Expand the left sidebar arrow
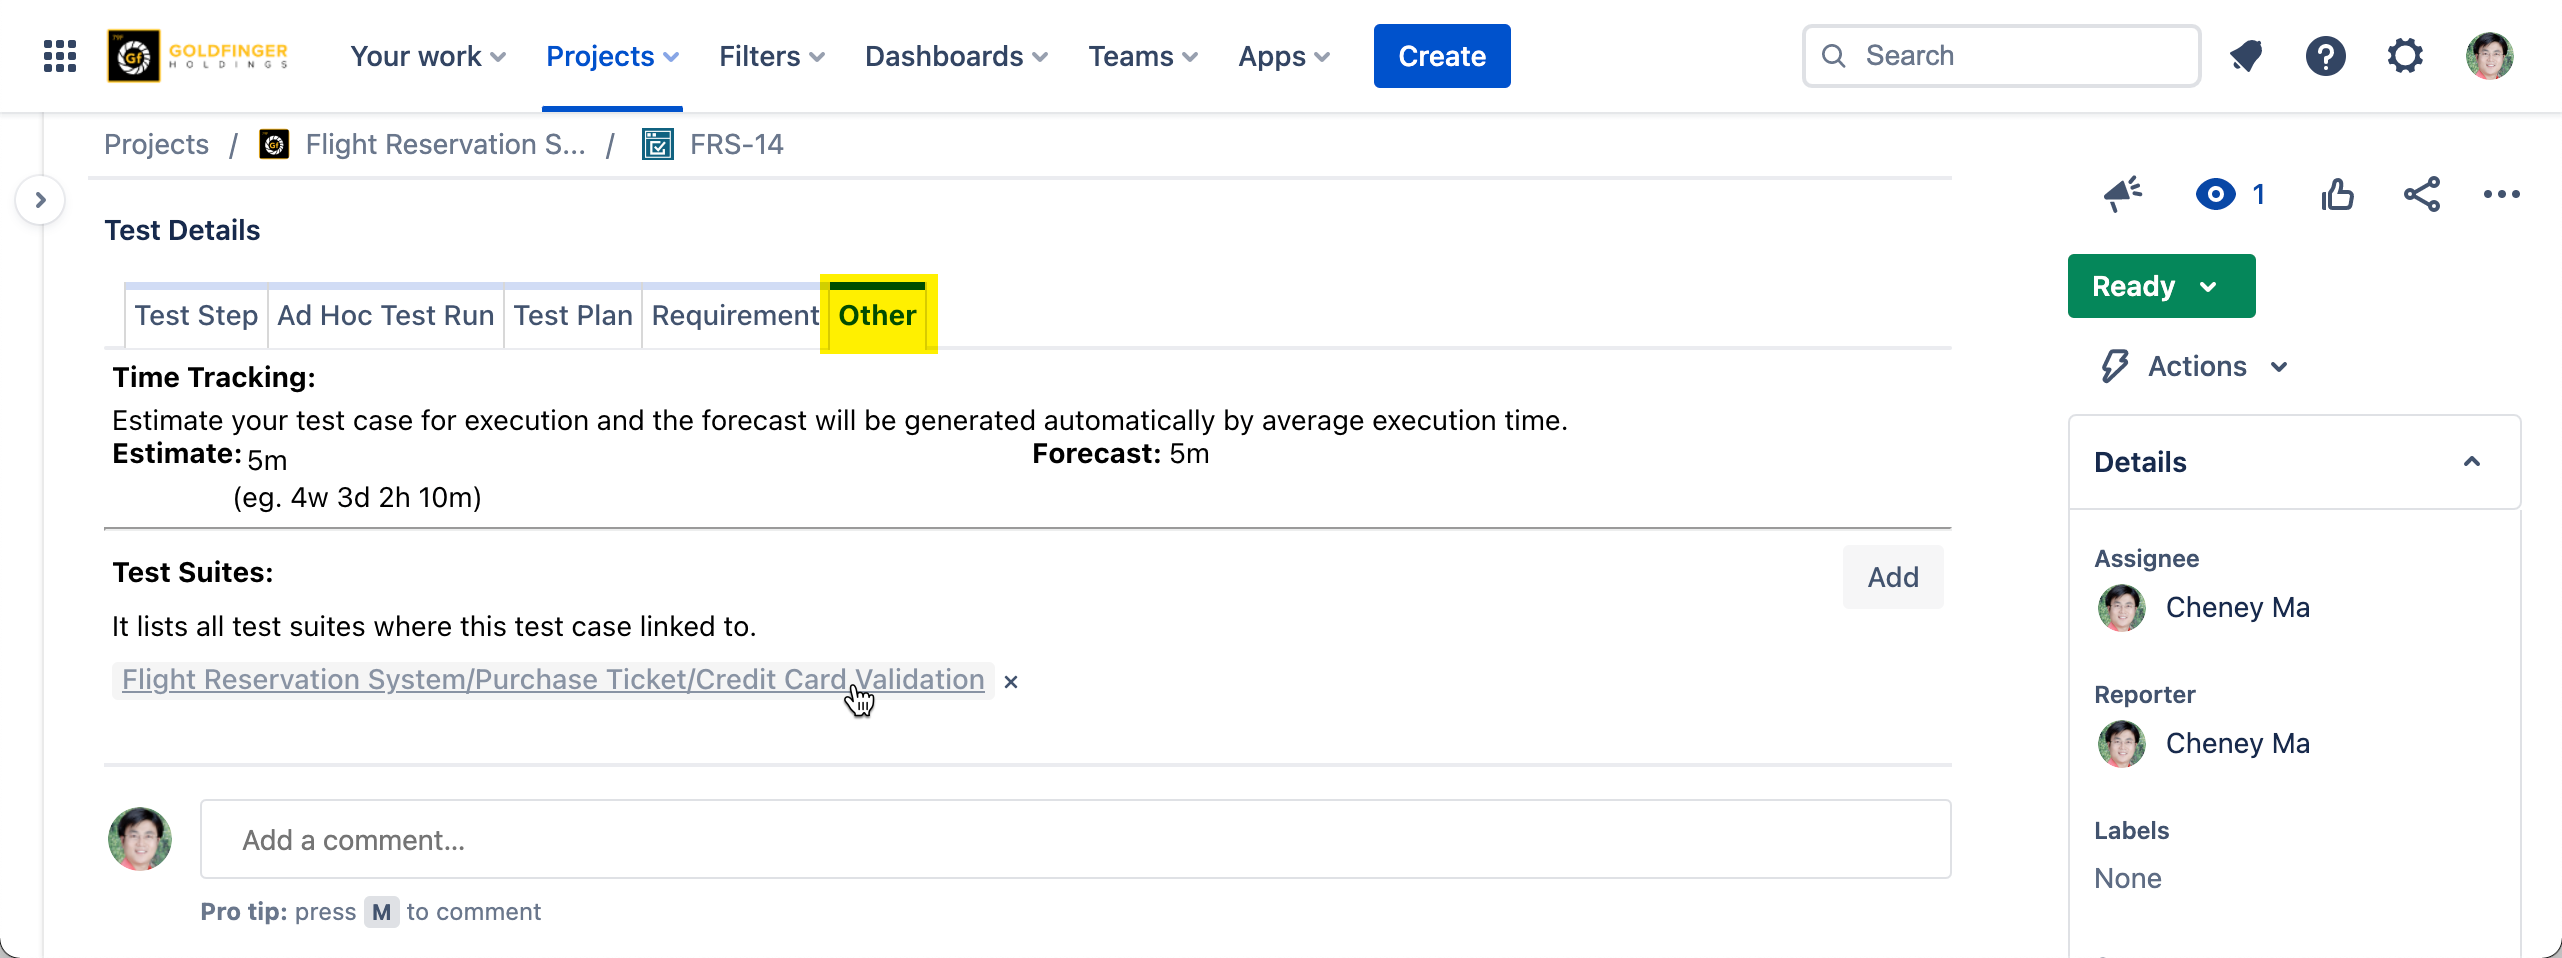The image size is (2562, 958). click(x=40, y=200)
